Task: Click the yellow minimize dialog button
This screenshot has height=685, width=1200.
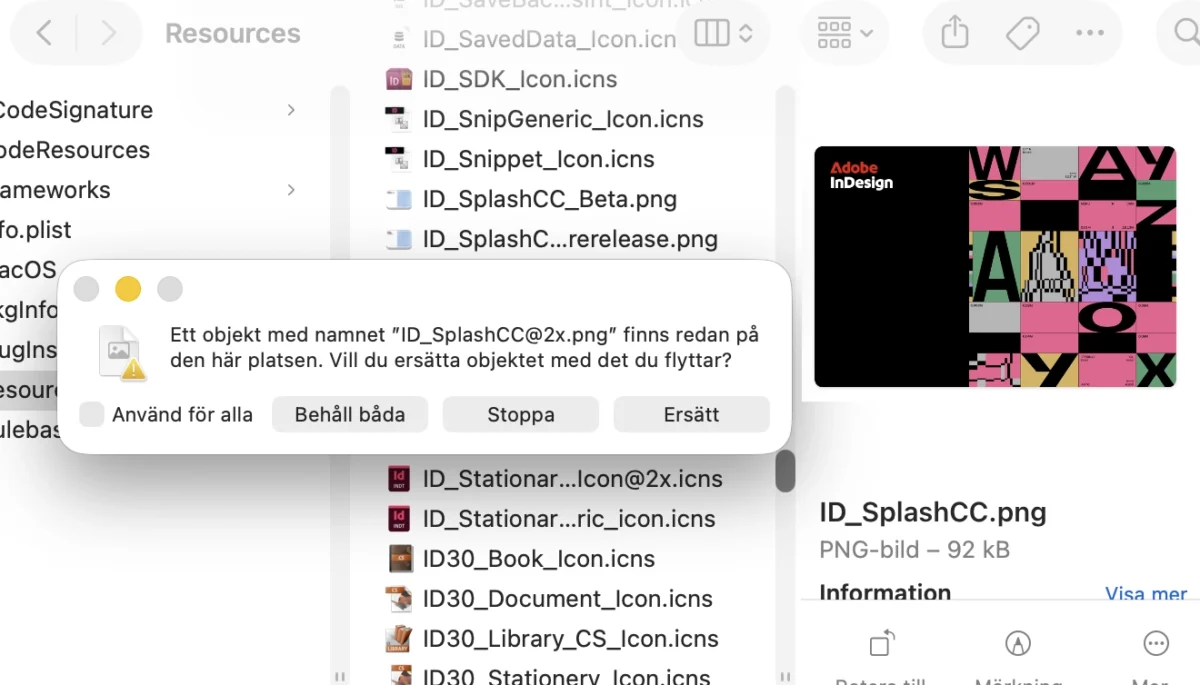Action: [x=128, y=289]
